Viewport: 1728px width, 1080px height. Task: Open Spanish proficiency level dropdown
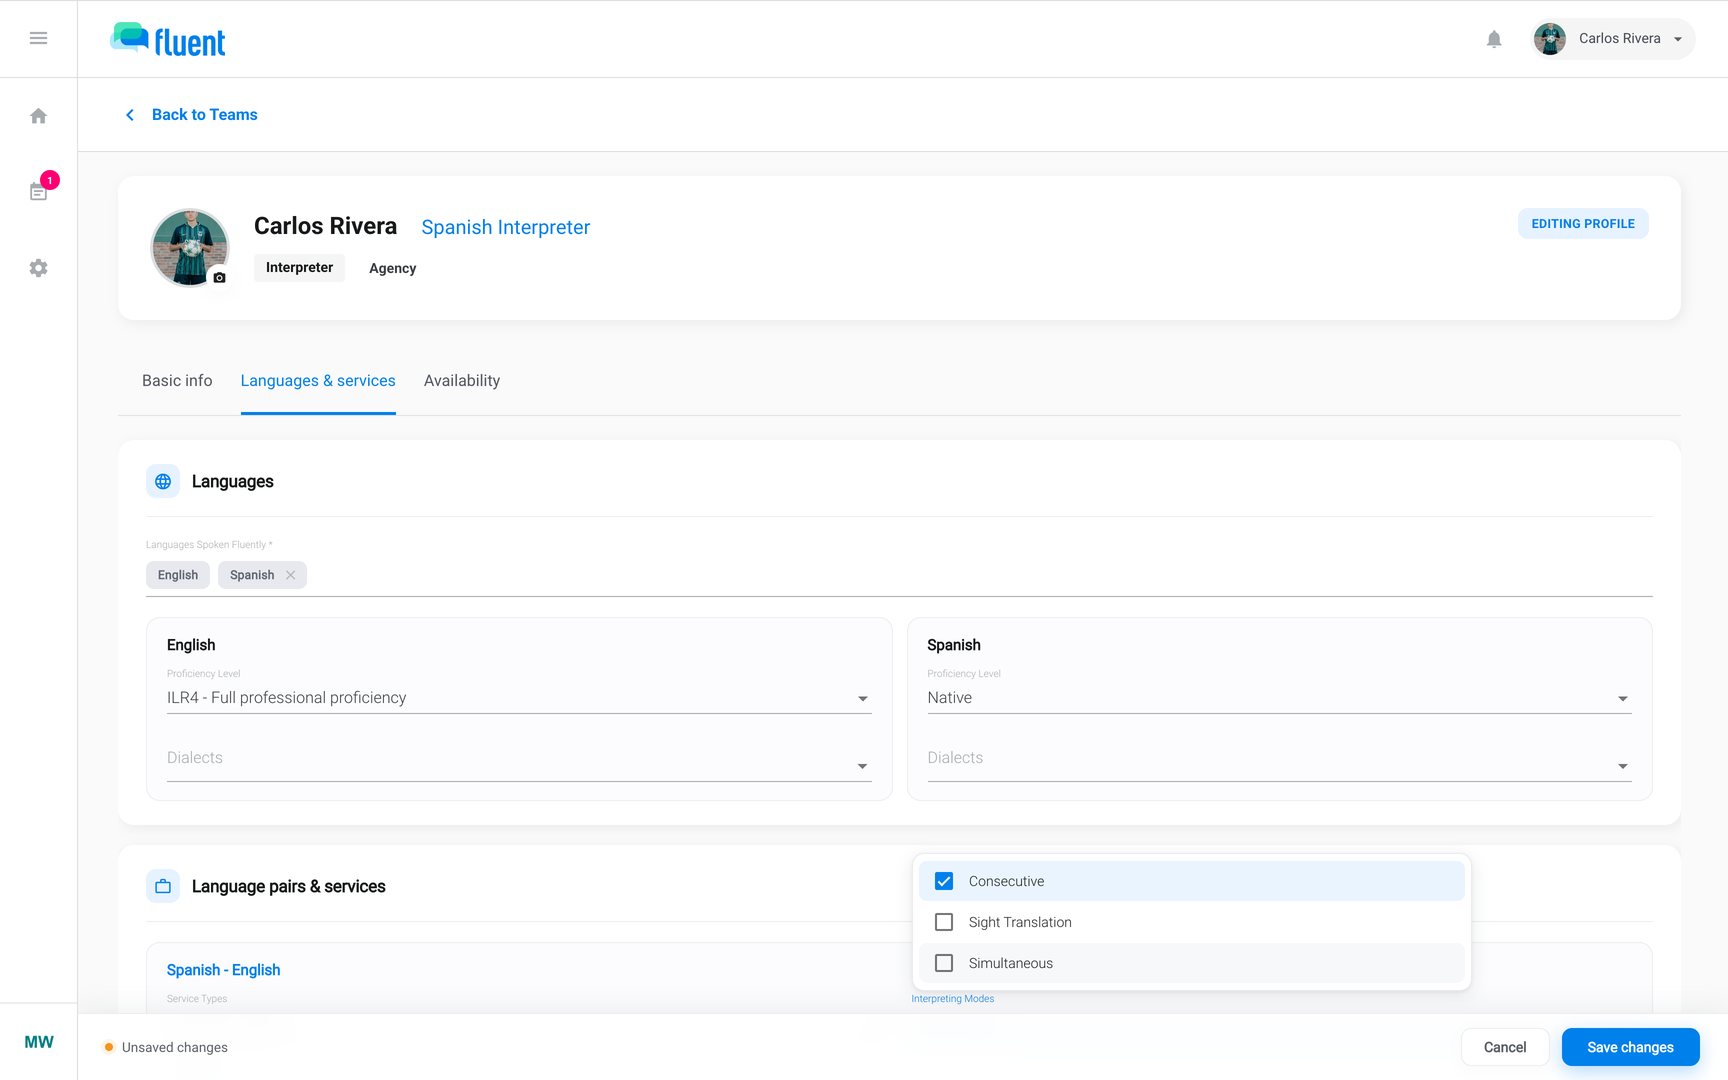pos(1279,698)
